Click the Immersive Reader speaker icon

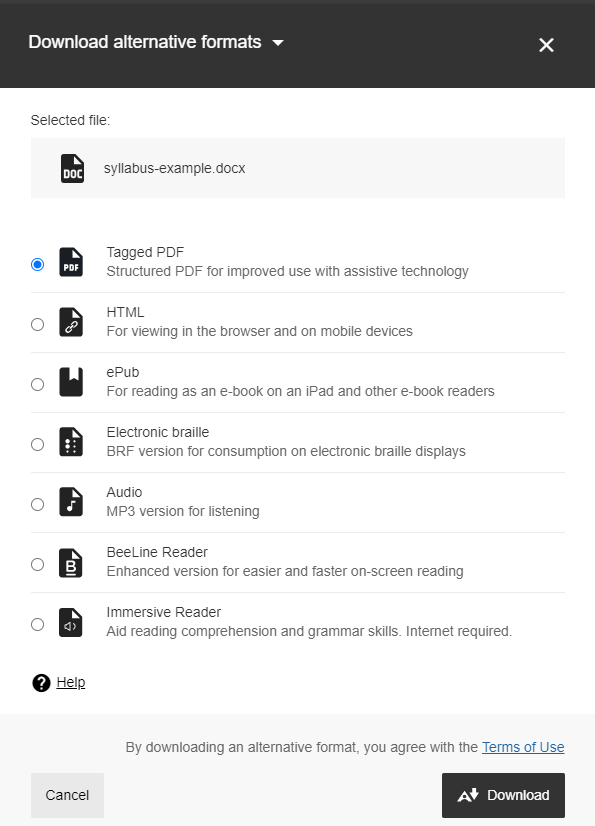[73, 624]
